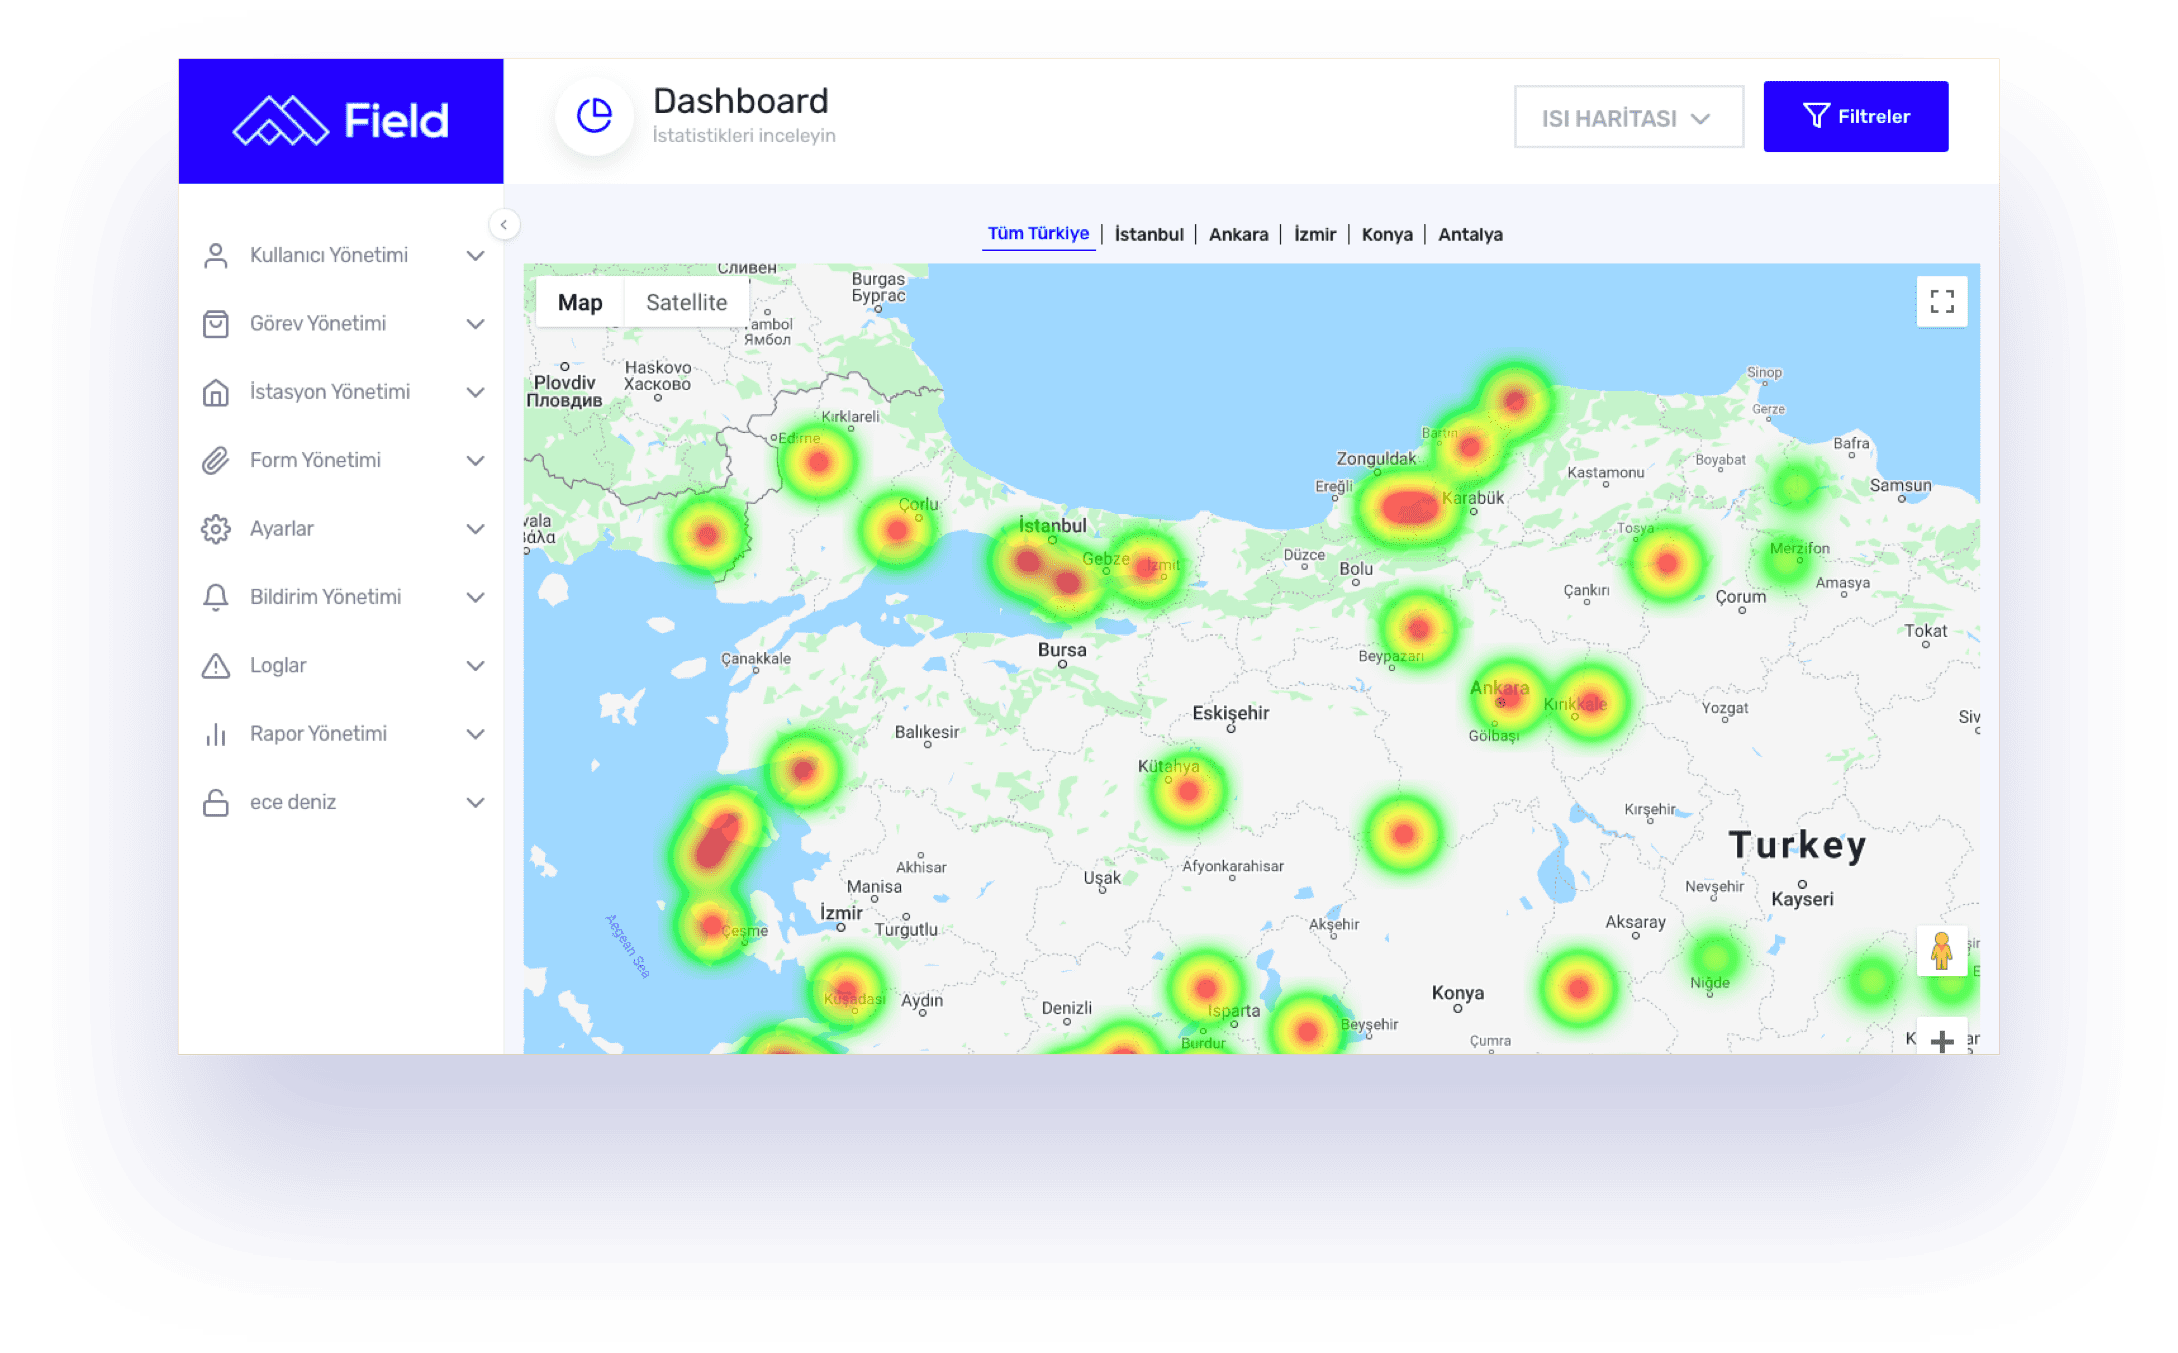Click the Street View pegman
The image size is (2178, 1353).
(x=1941, y=951)
